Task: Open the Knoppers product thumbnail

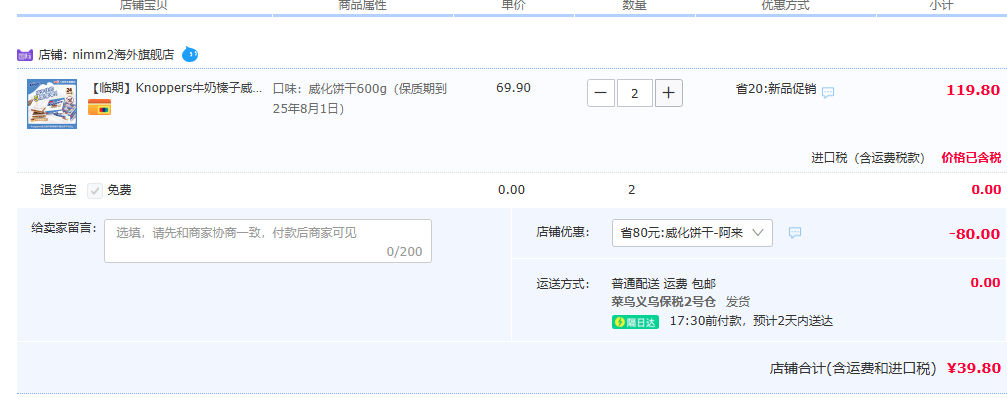Action: (x=52, y=104)
